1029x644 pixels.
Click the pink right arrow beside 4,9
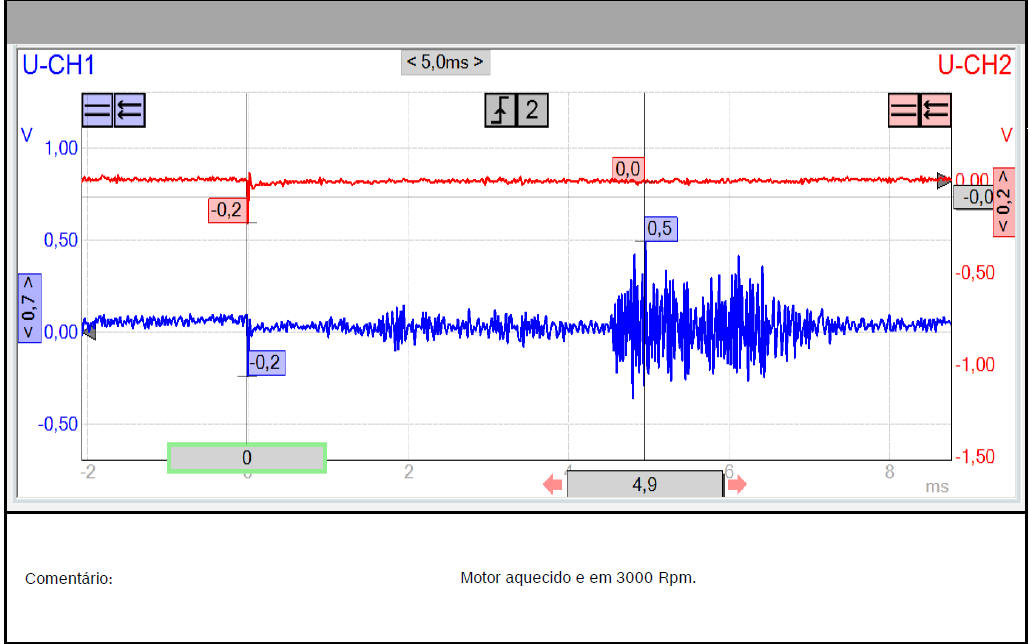pyautogui.click(x=736, y=485)
